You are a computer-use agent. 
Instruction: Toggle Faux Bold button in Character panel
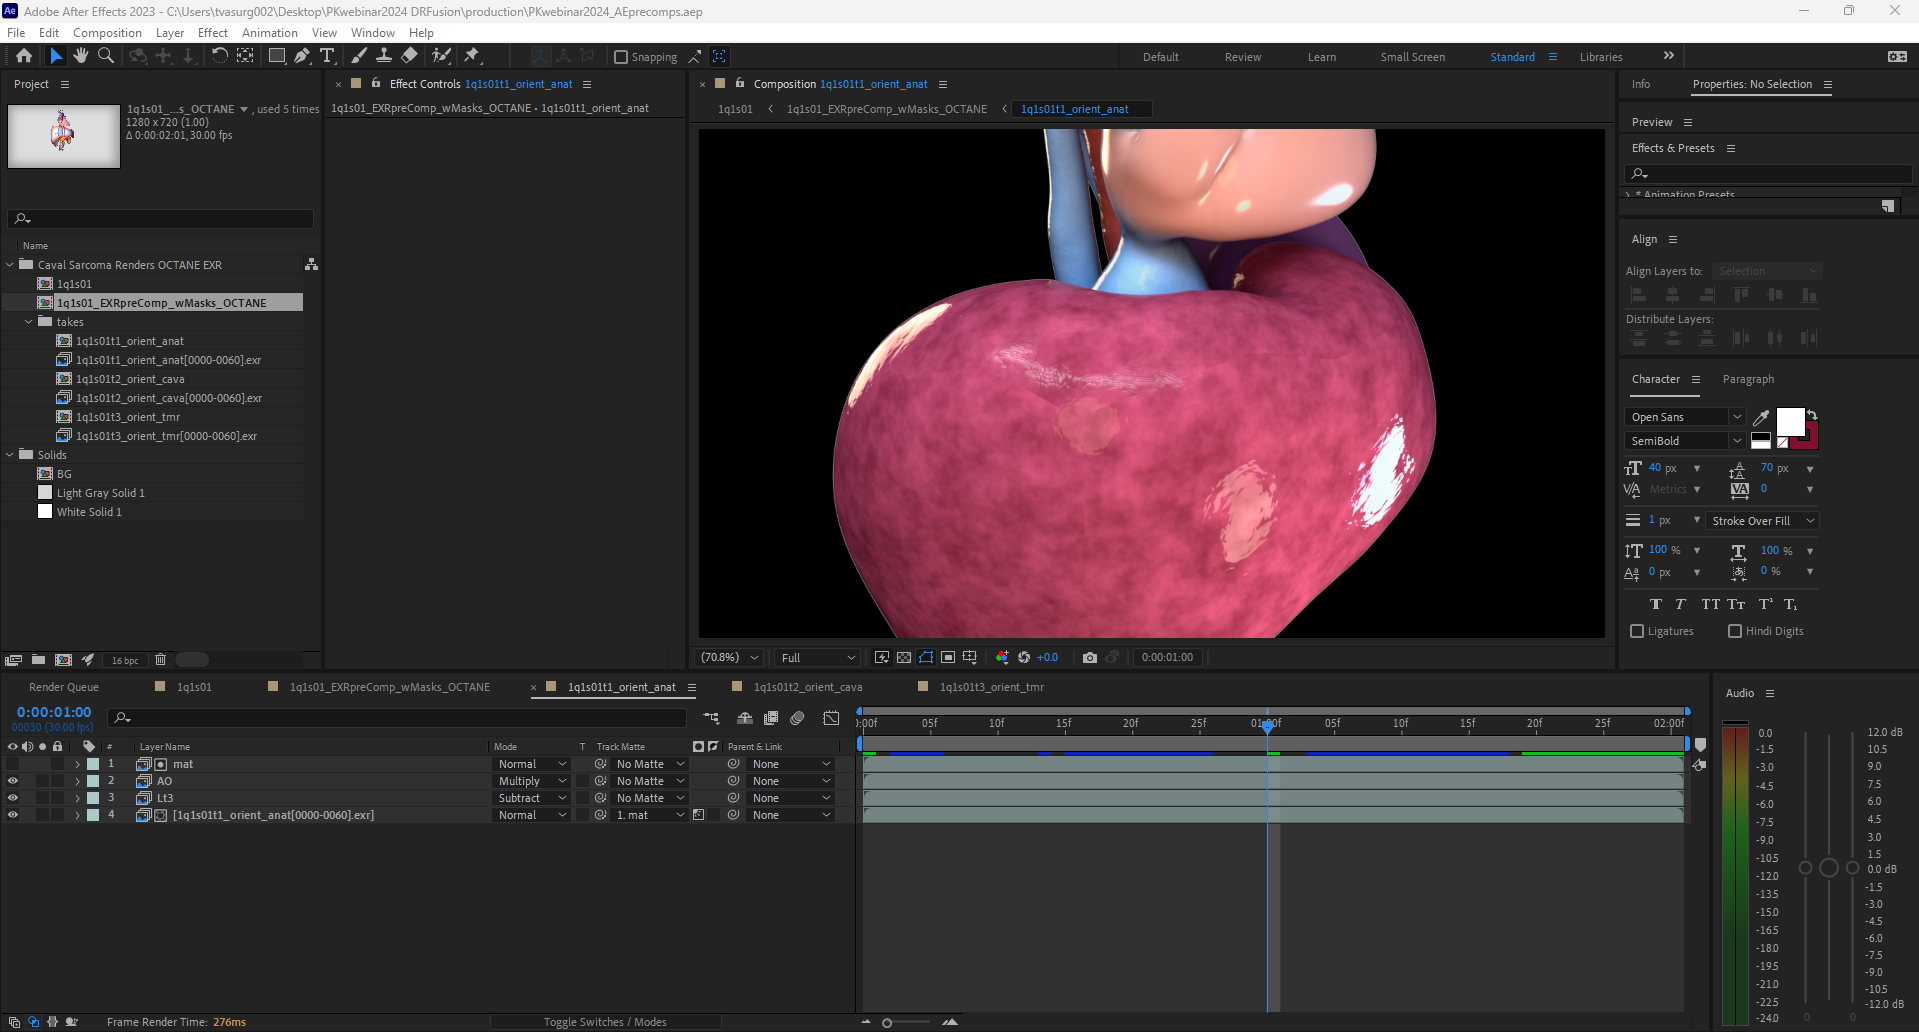(1656, 604)
